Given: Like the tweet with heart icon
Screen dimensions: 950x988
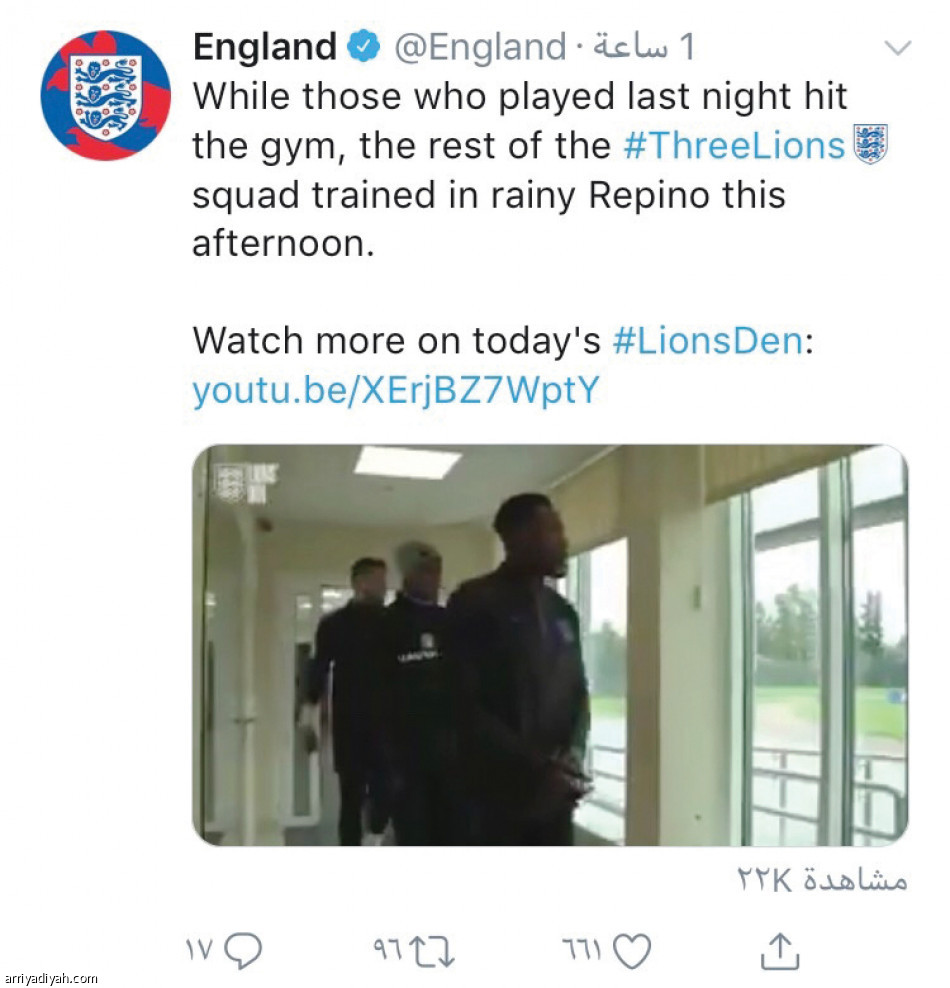Looking at the screenshot, I should (631, 951).
